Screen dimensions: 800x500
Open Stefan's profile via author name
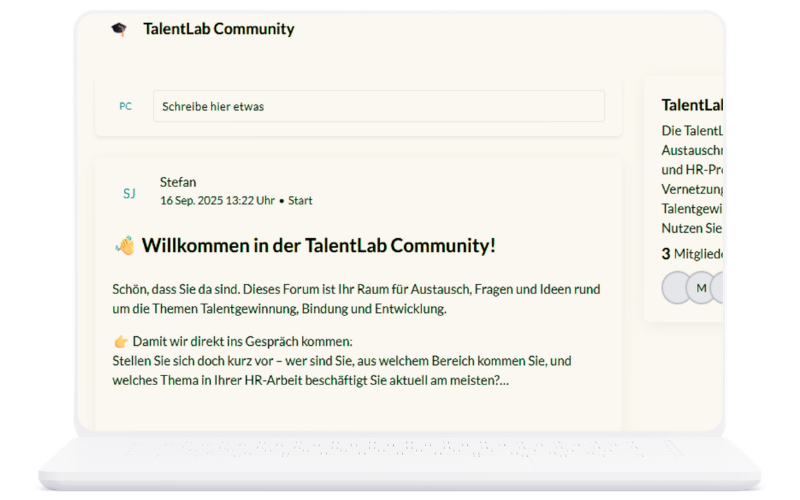[x=178, y=182]
